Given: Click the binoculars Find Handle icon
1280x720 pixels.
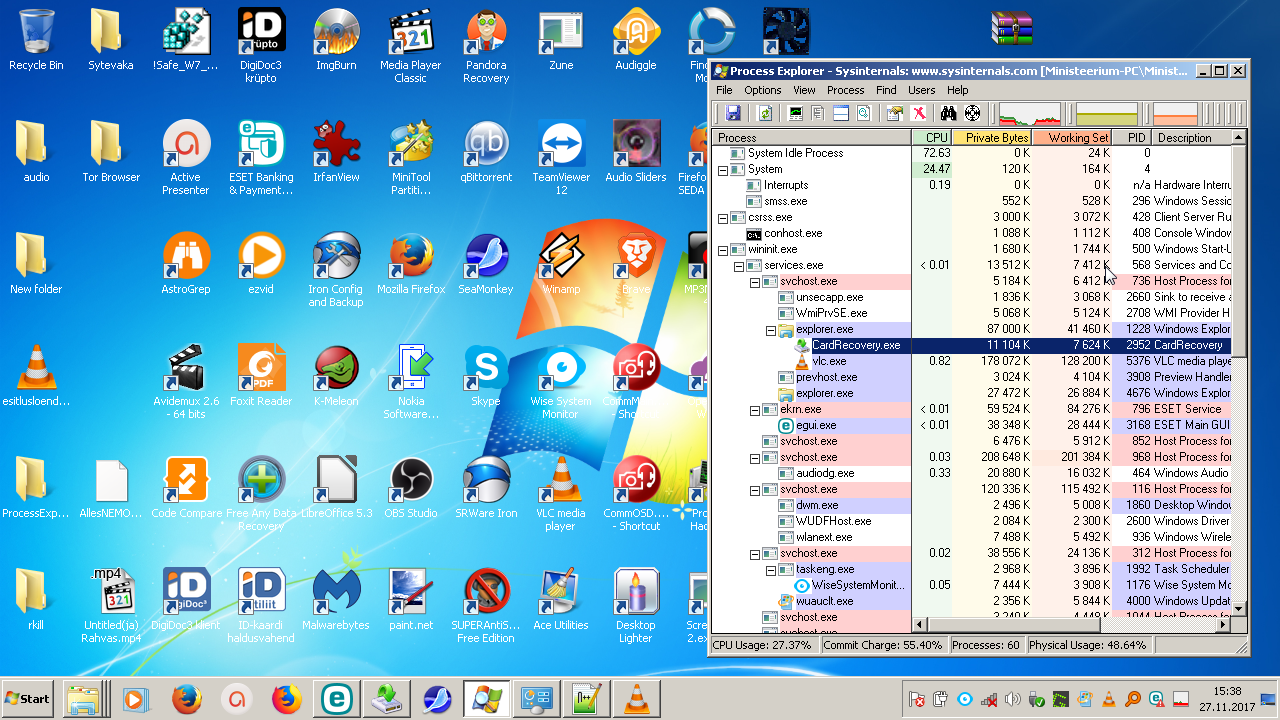Looking at the screenshot, I should [x=949, y=113].
